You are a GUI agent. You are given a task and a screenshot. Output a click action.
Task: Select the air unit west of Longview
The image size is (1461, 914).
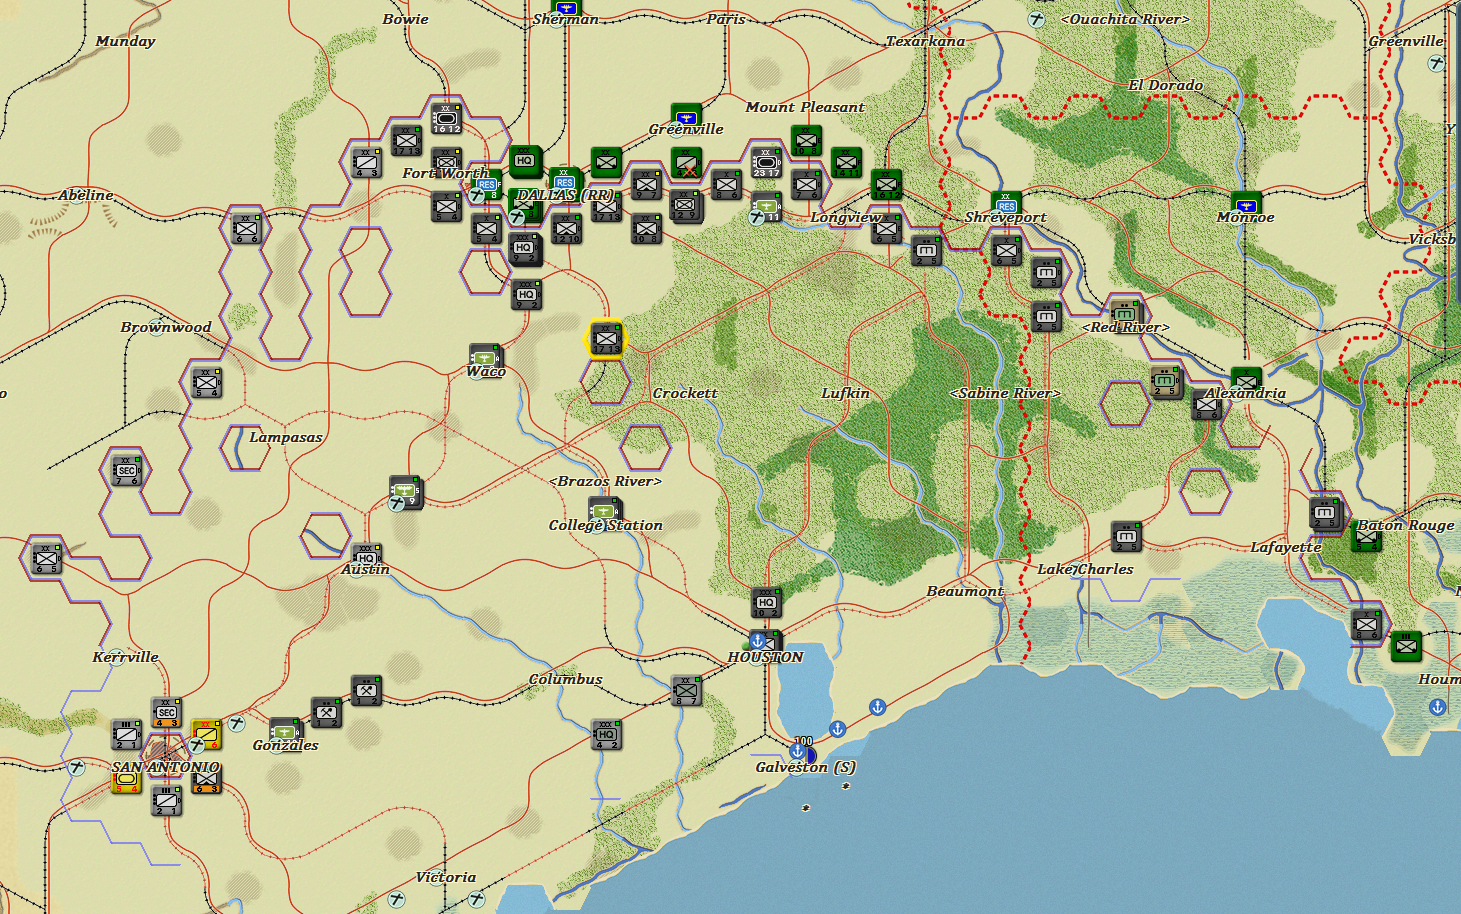pos(766,208)
